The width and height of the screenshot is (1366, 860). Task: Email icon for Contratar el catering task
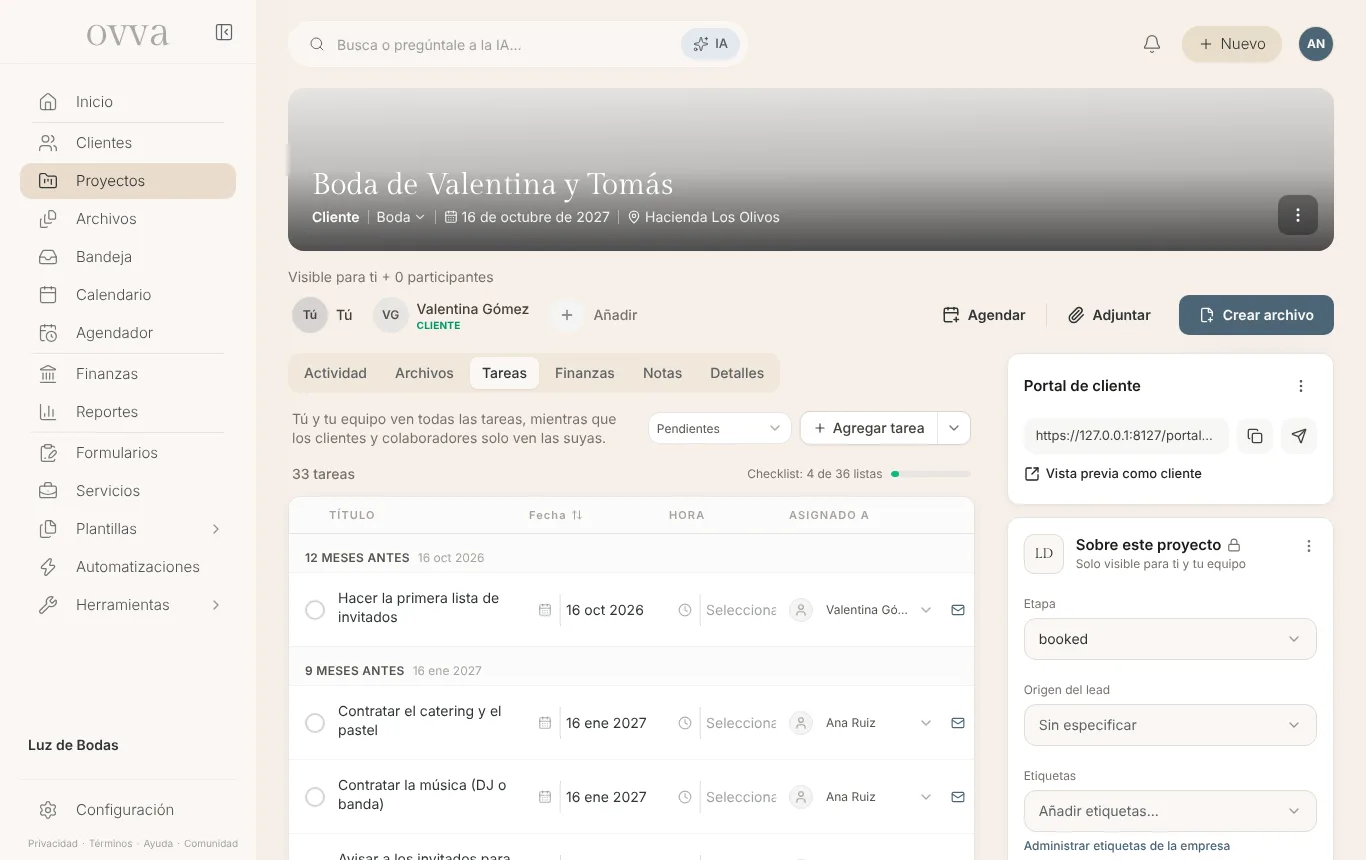coord(958,723)
